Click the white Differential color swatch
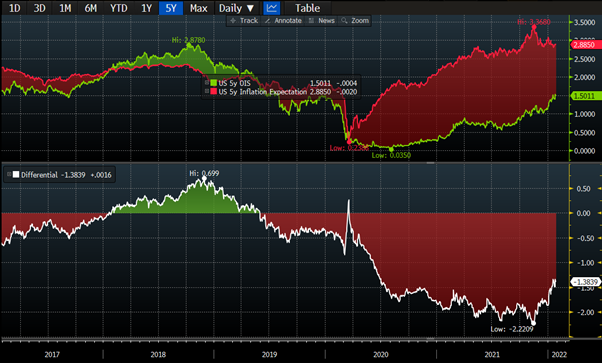Screen dimensions: 602x363 coord(16,175)
